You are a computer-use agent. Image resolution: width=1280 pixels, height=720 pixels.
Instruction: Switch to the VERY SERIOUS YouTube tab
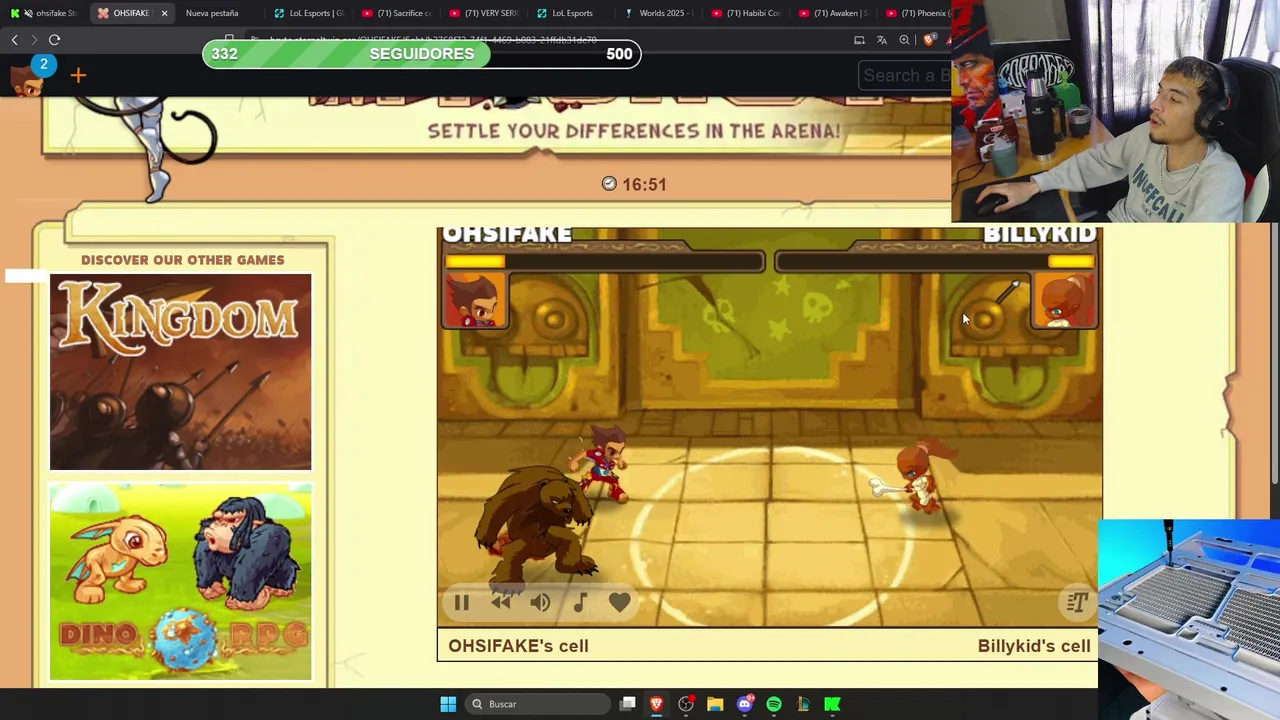click(x=485, y=13)
